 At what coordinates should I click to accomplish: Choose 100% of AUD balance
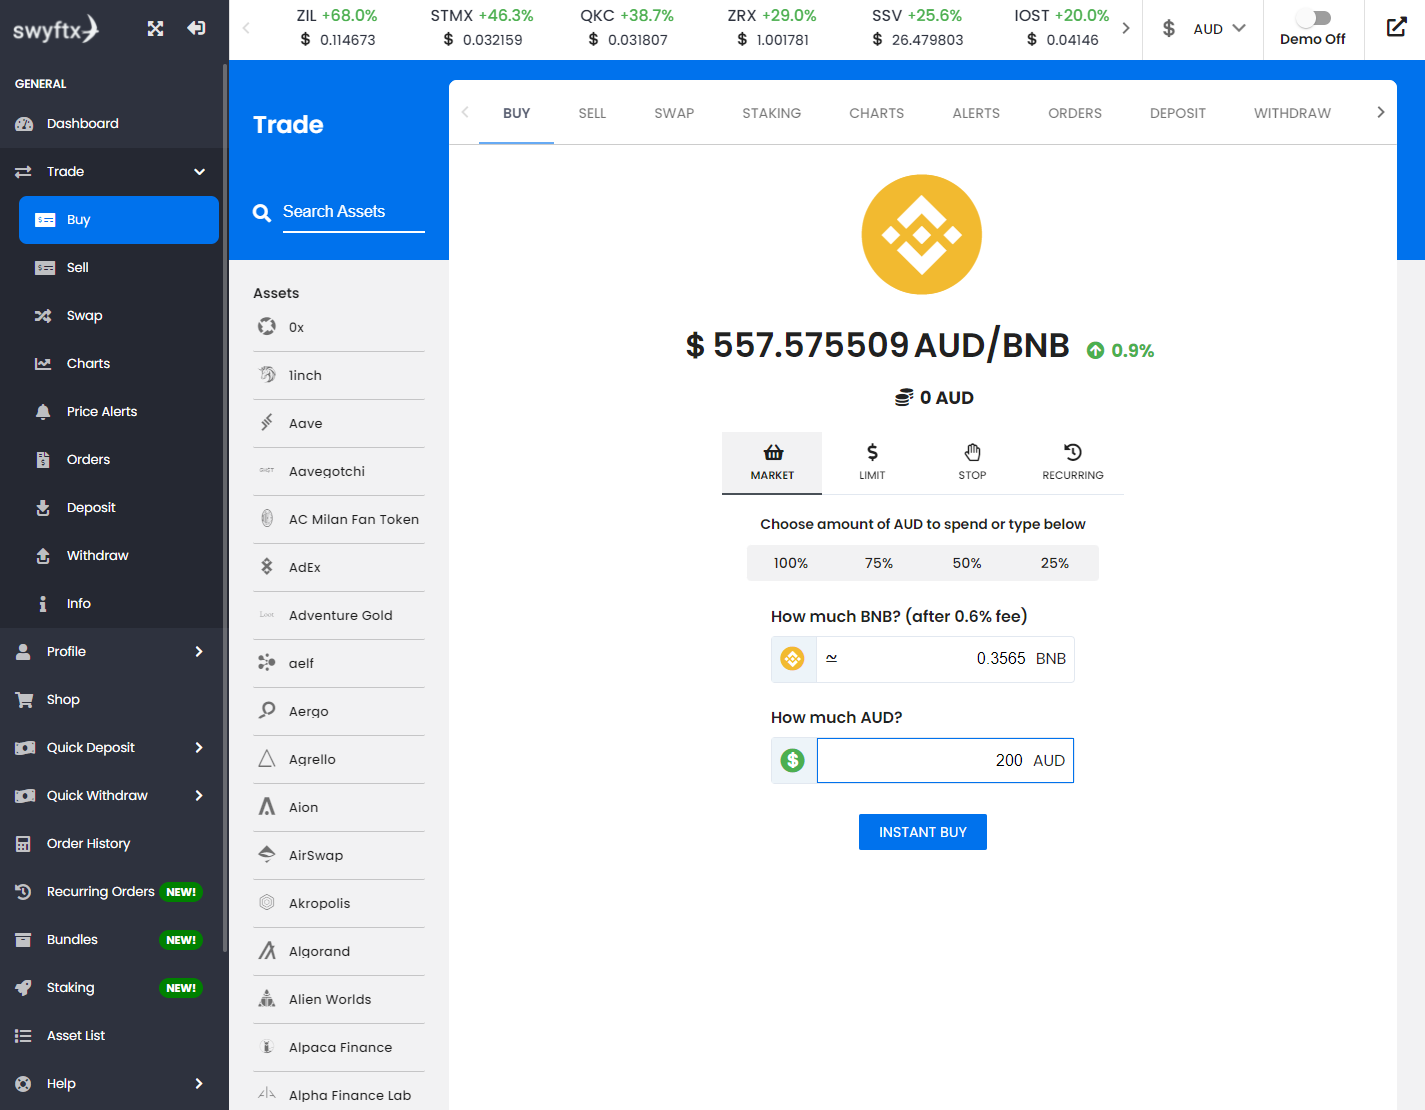point(791,563)
